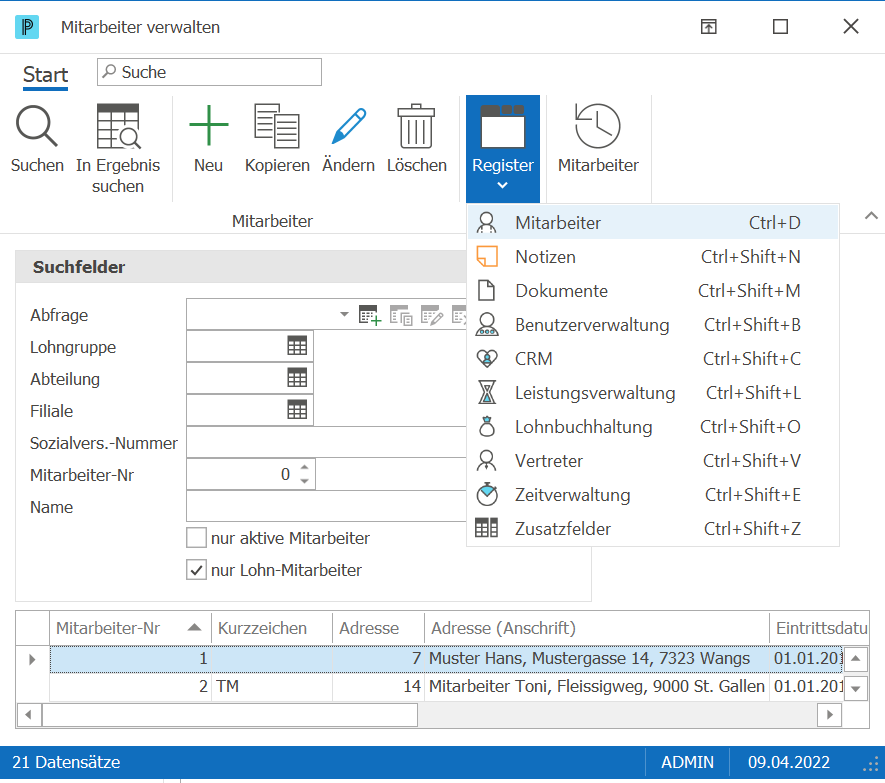Screen dimensions: 885x783
Task: Uncheck nur Lohn-Mitarbeiter checkbox
Action: [196, 570]
